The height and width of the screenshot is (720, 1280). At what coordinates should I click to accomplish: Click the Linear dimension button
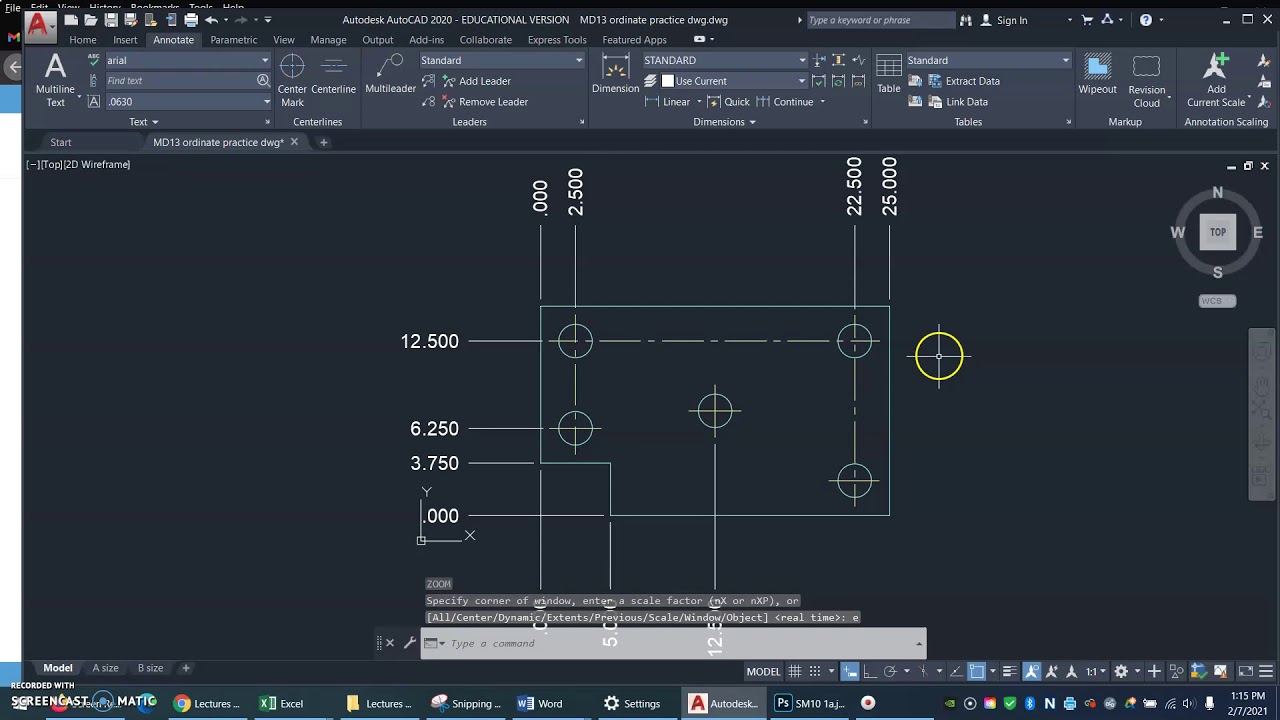[x=667, y=102]
